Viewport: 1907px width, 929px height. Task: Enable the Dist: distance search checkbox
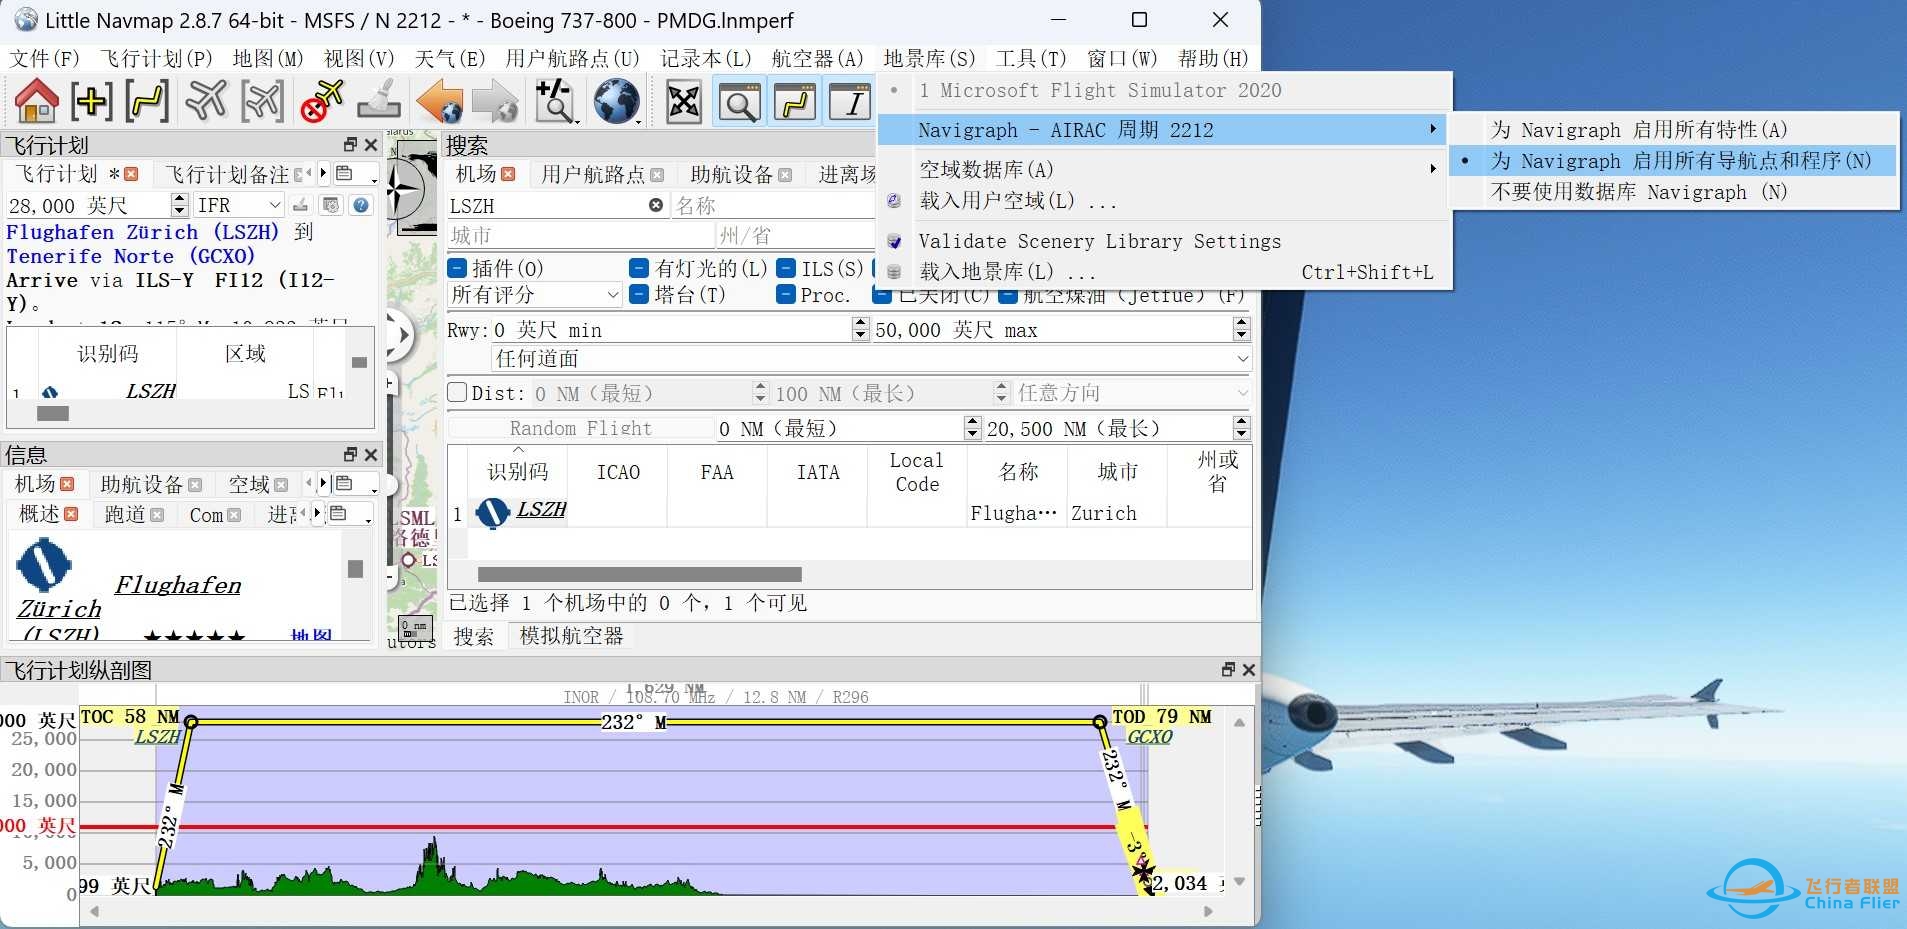click(x=458, y=393)
